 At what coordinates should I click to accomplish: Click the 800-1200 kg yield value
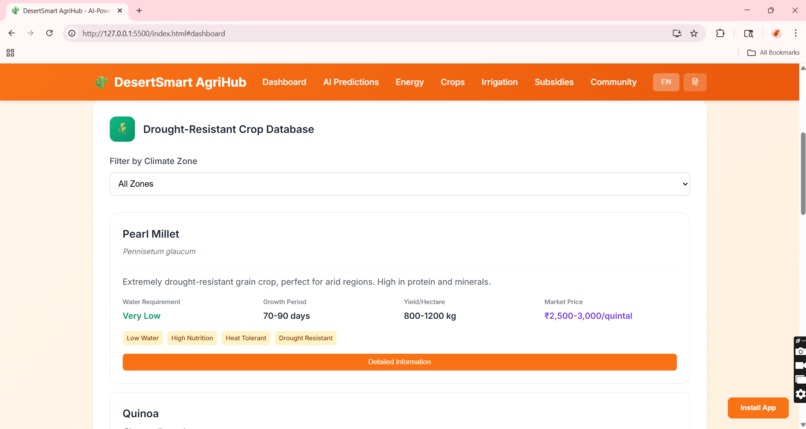pyautogui.click(x=430, y=316)
